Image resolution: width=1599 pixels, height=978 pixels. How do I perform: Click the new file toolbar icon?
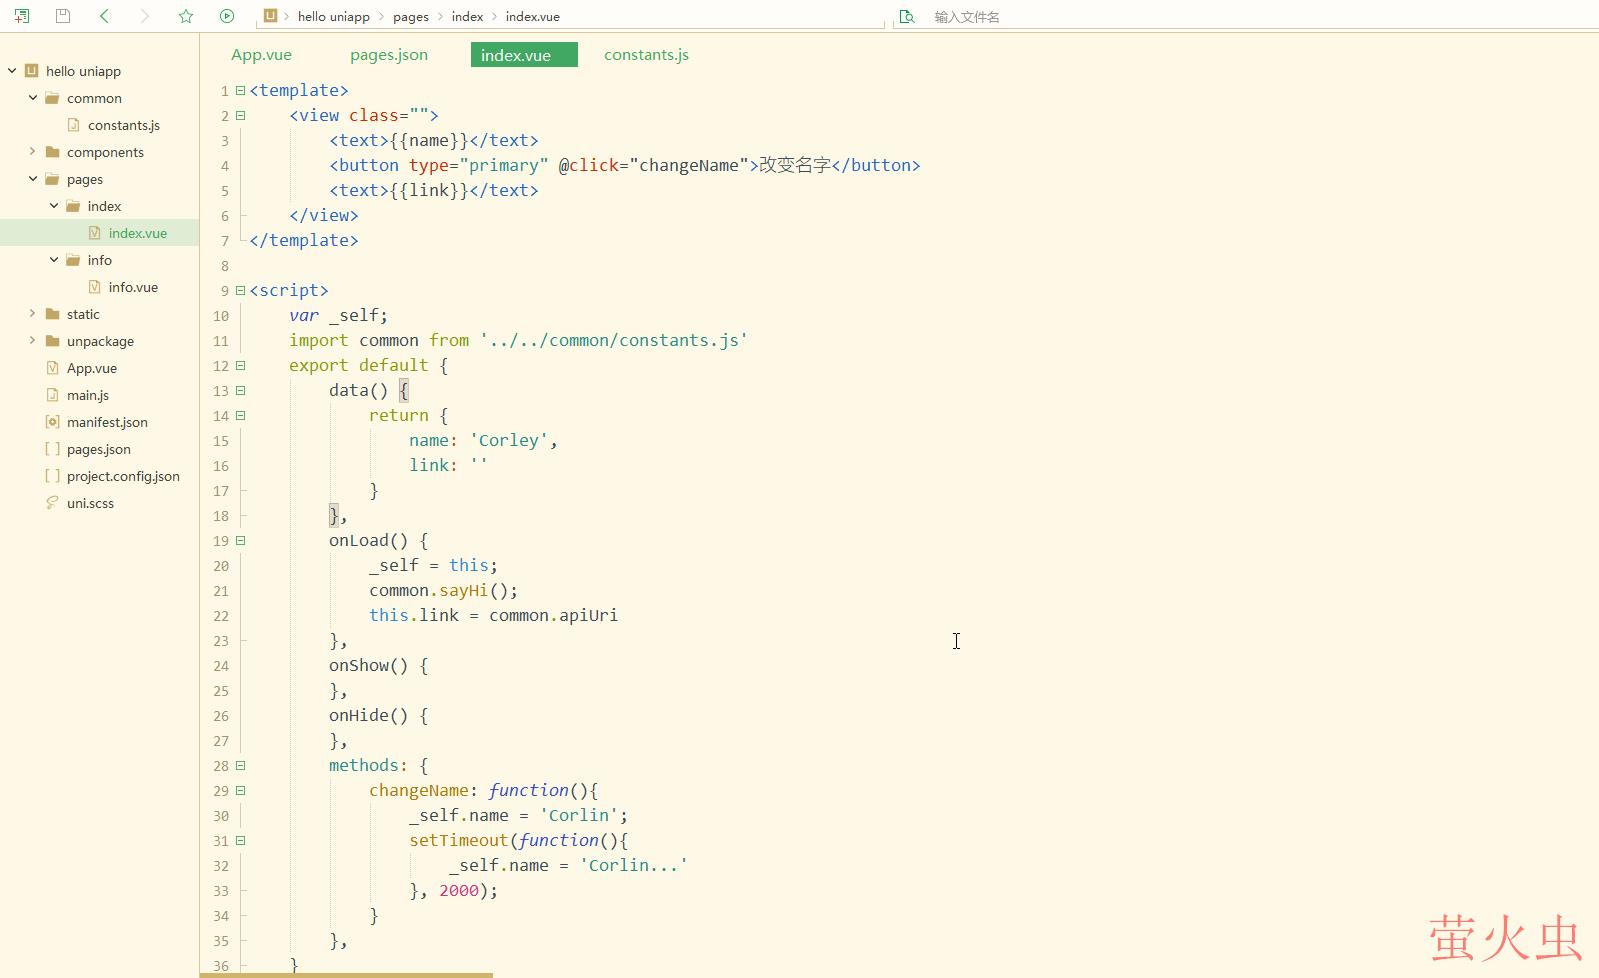[x=22, y=16]
